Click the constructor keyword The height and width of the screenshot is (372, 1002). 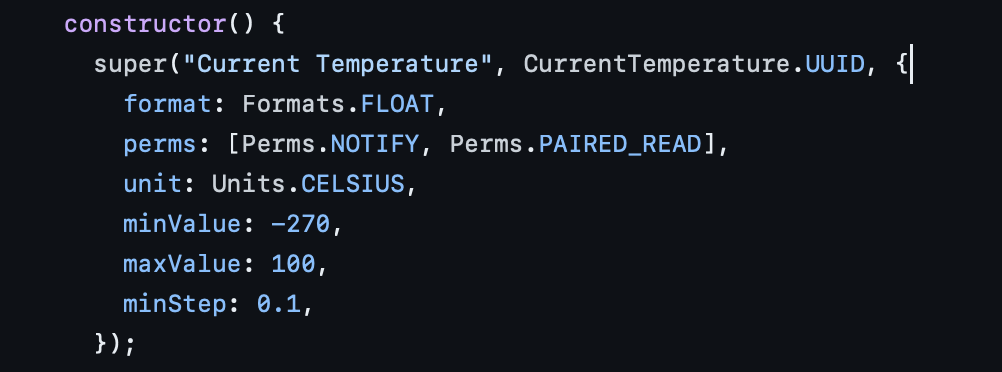tap(146, 25)
